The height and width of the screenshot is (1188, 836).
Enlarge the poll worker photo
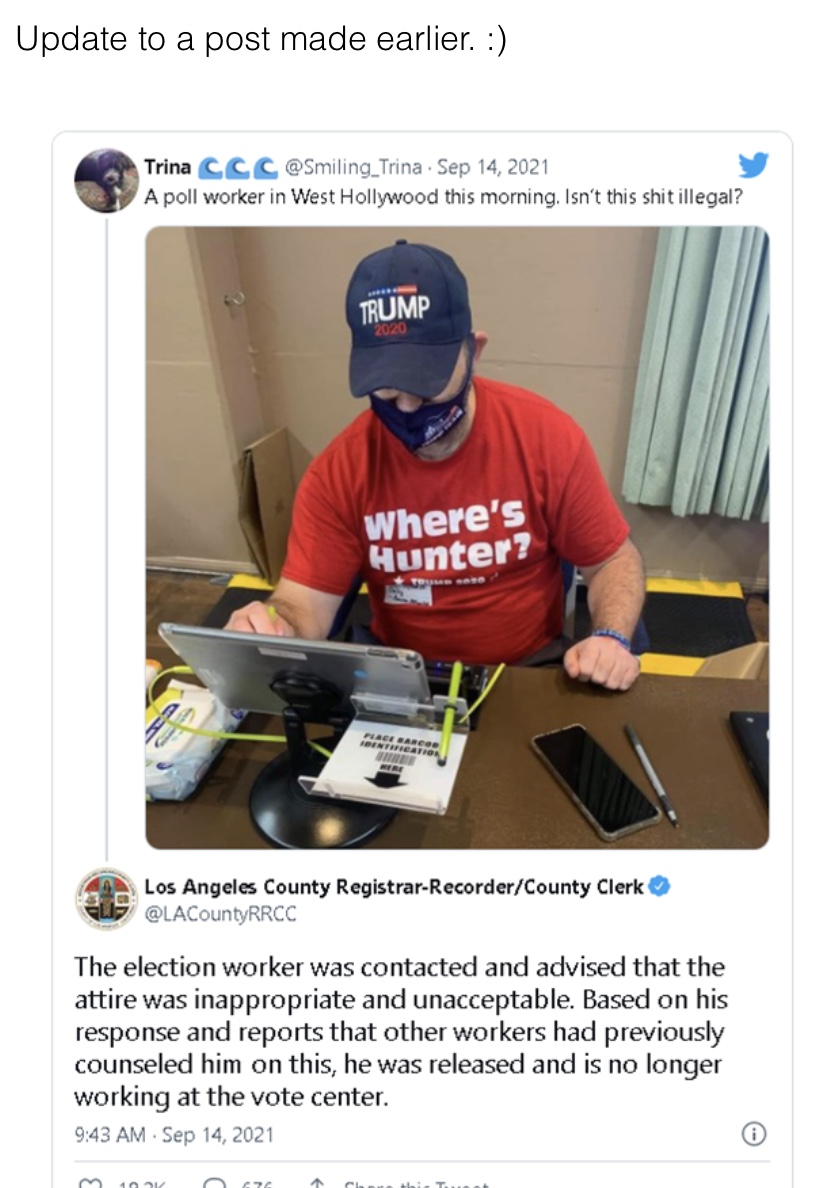pyautogui.click(x=457, y=537)
